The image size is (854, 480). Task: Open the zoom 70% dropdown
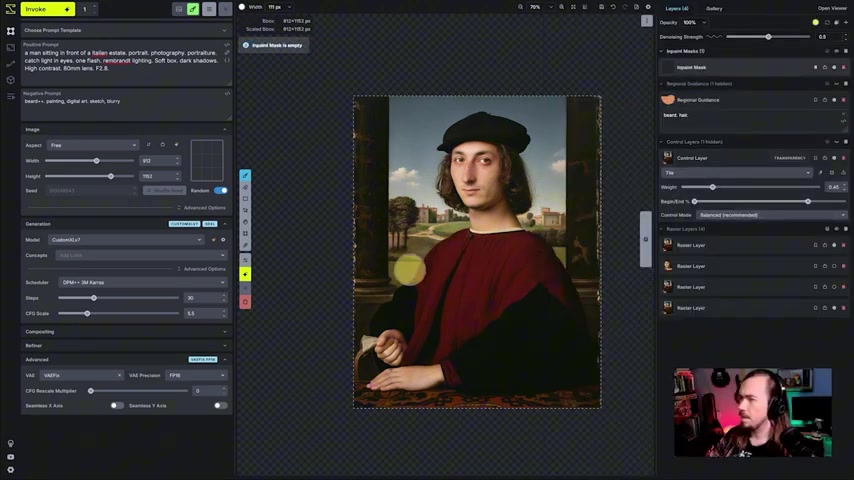tap(540, 7)
